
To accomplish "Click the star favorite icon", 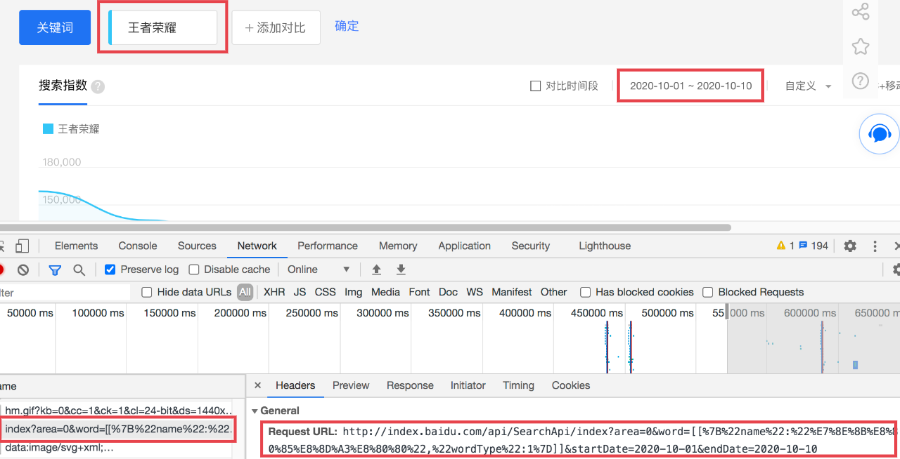I will (x=860, y=46).
